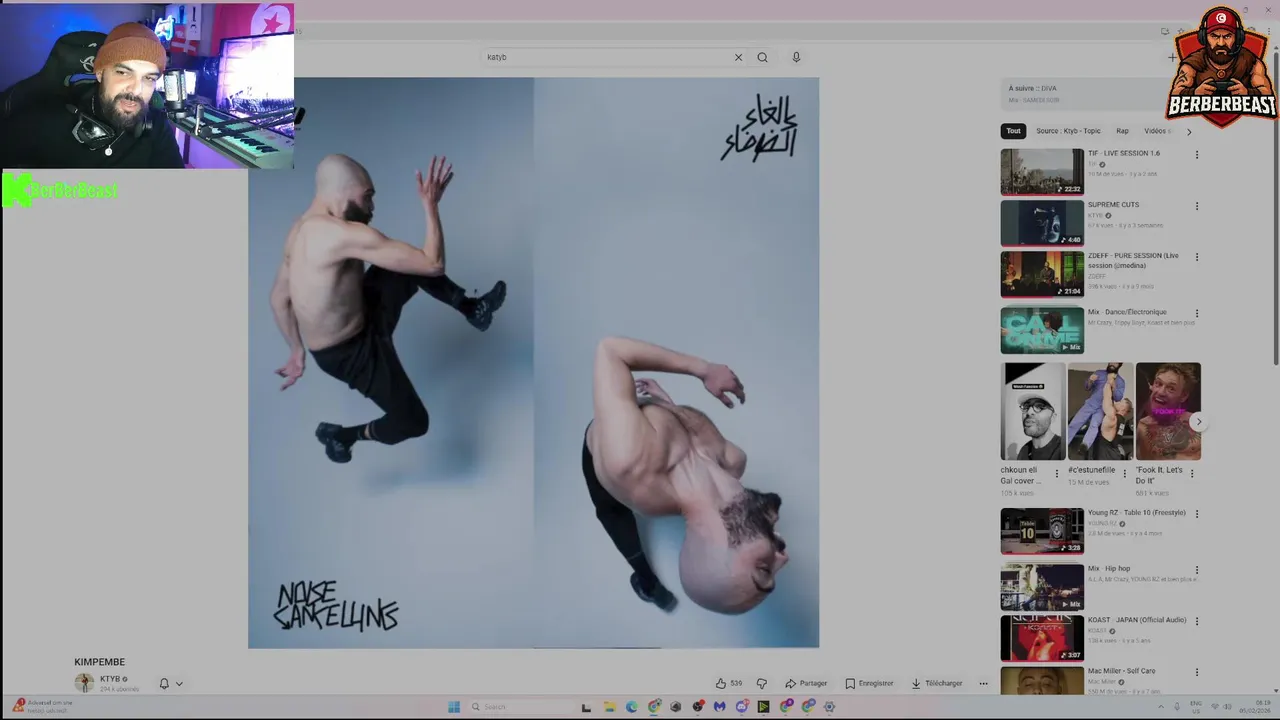This screenshot has height=720, width=1280.
Task: Select the 'Tout' filter chip
Action: click(1013, 131)
